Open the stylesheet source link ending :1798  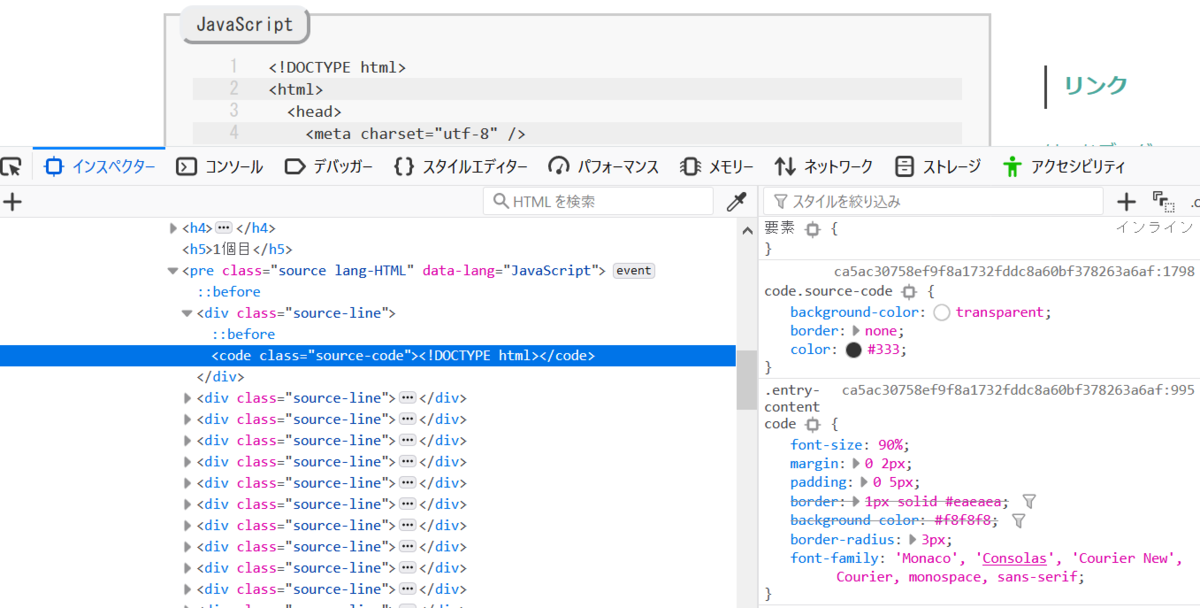coord(1014,272)
